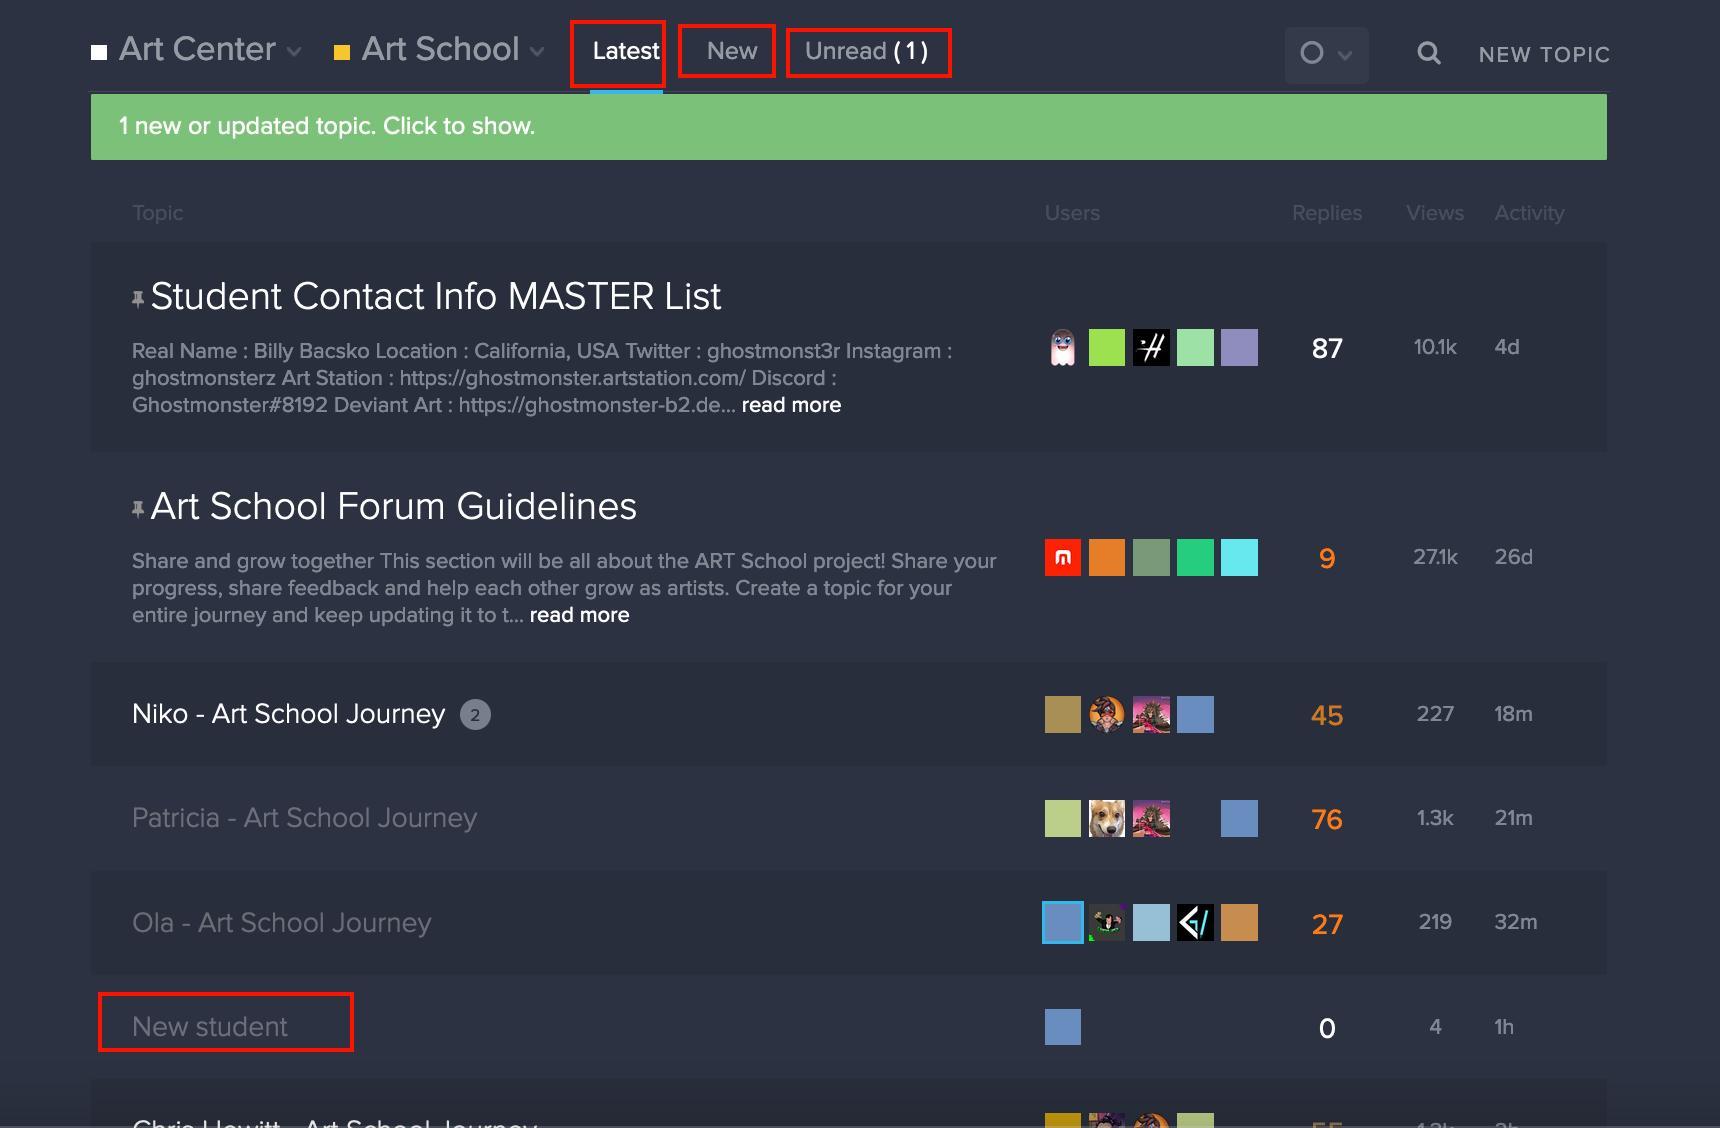Switch to the New tab
Viewport: 1720px width, 1128px height.
pos(731,51)
